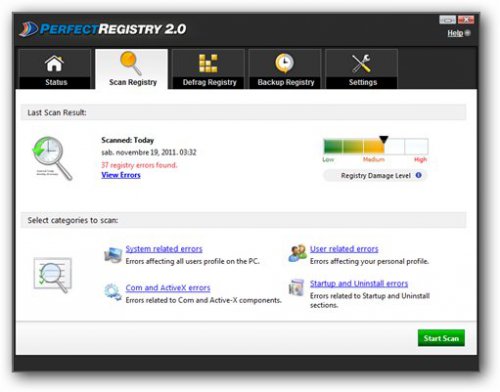This screenshot has height=392, width=500.
Task: Click the scan categories checklist magnifier icon
Action: coord(53,275)
